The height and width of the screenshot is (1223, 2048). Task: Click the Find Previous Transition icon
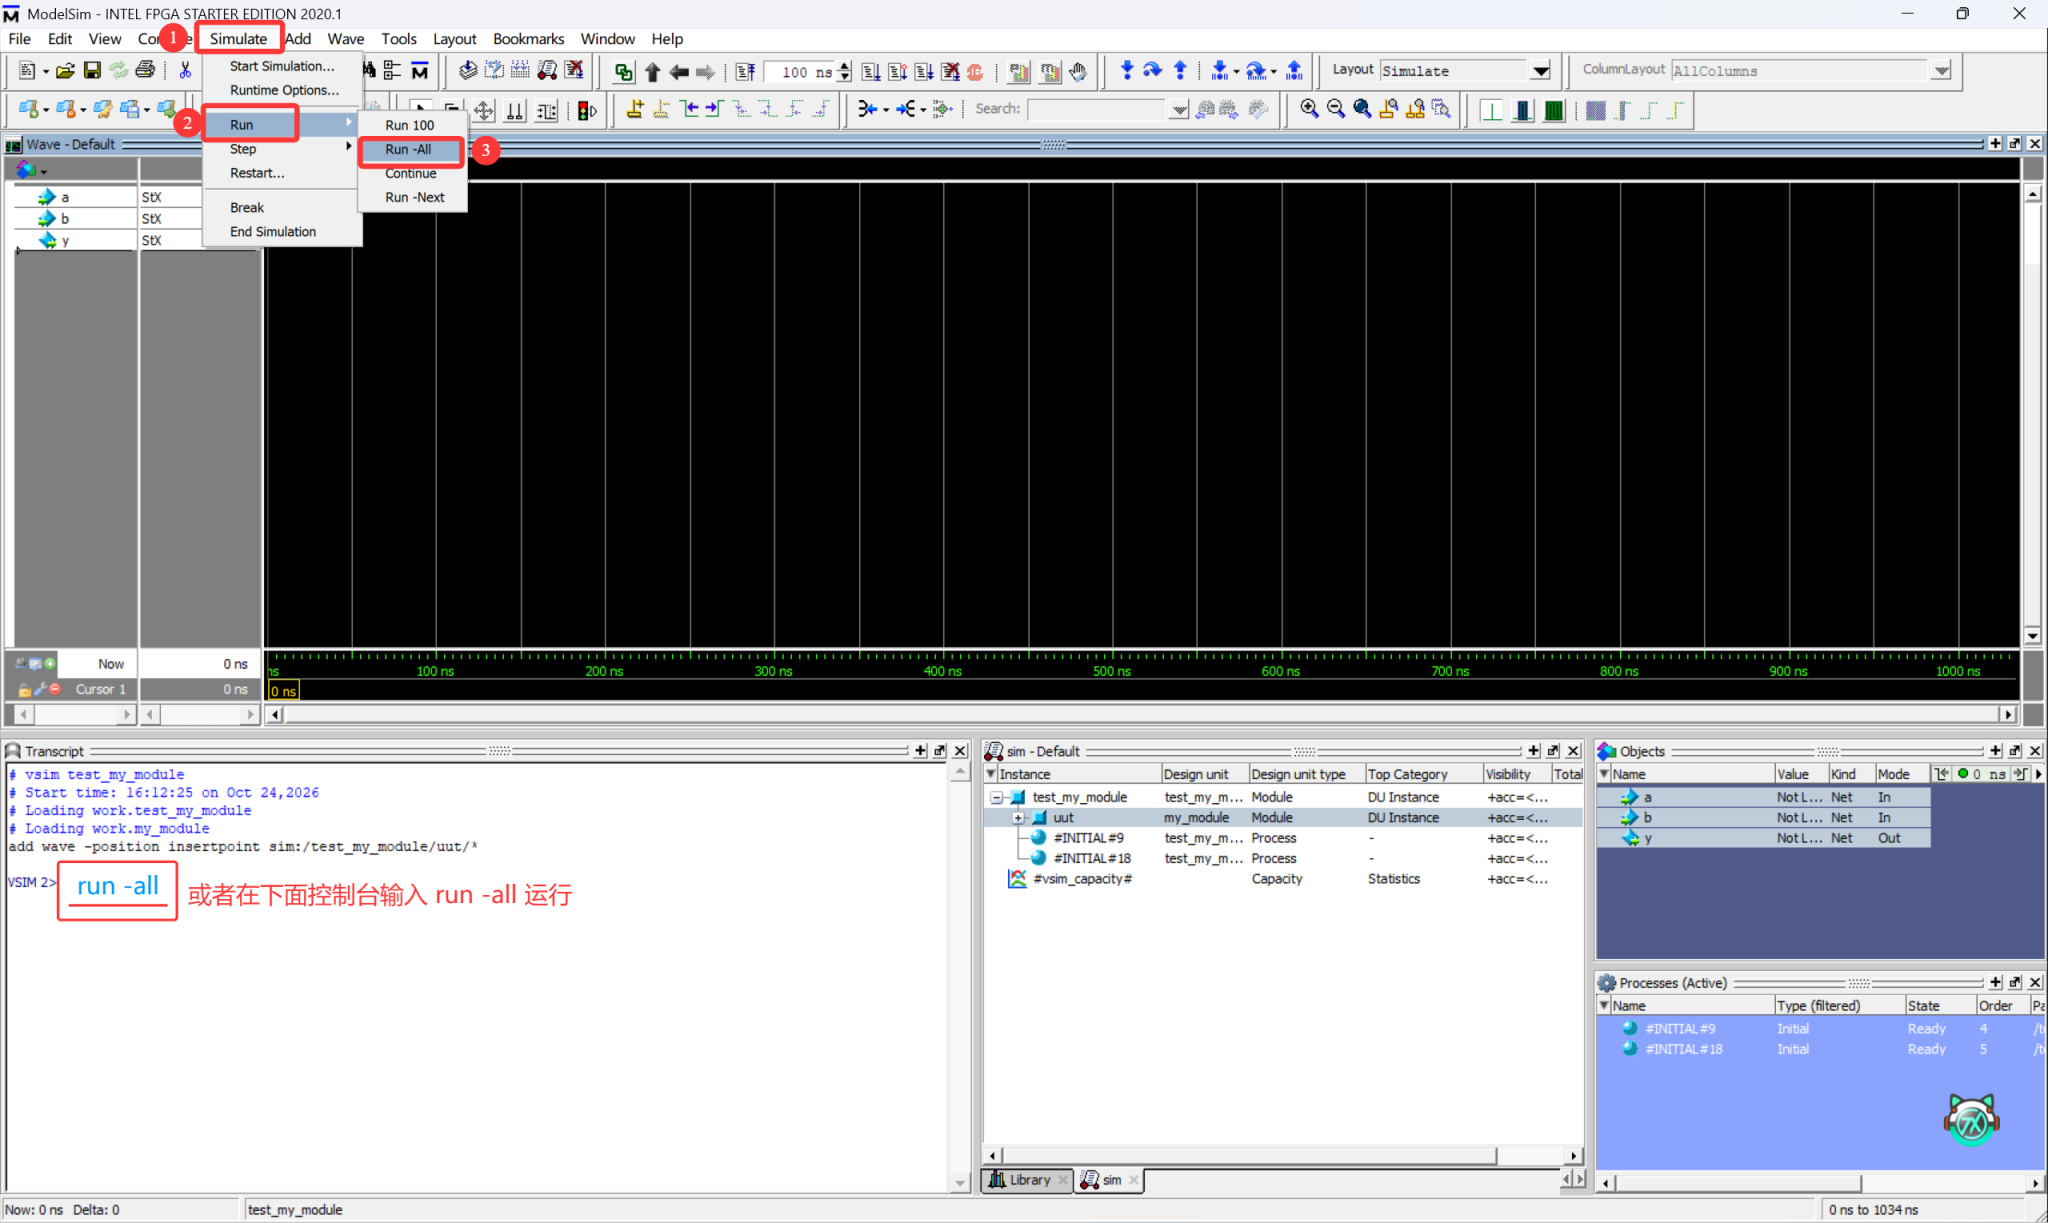point(690,109)
